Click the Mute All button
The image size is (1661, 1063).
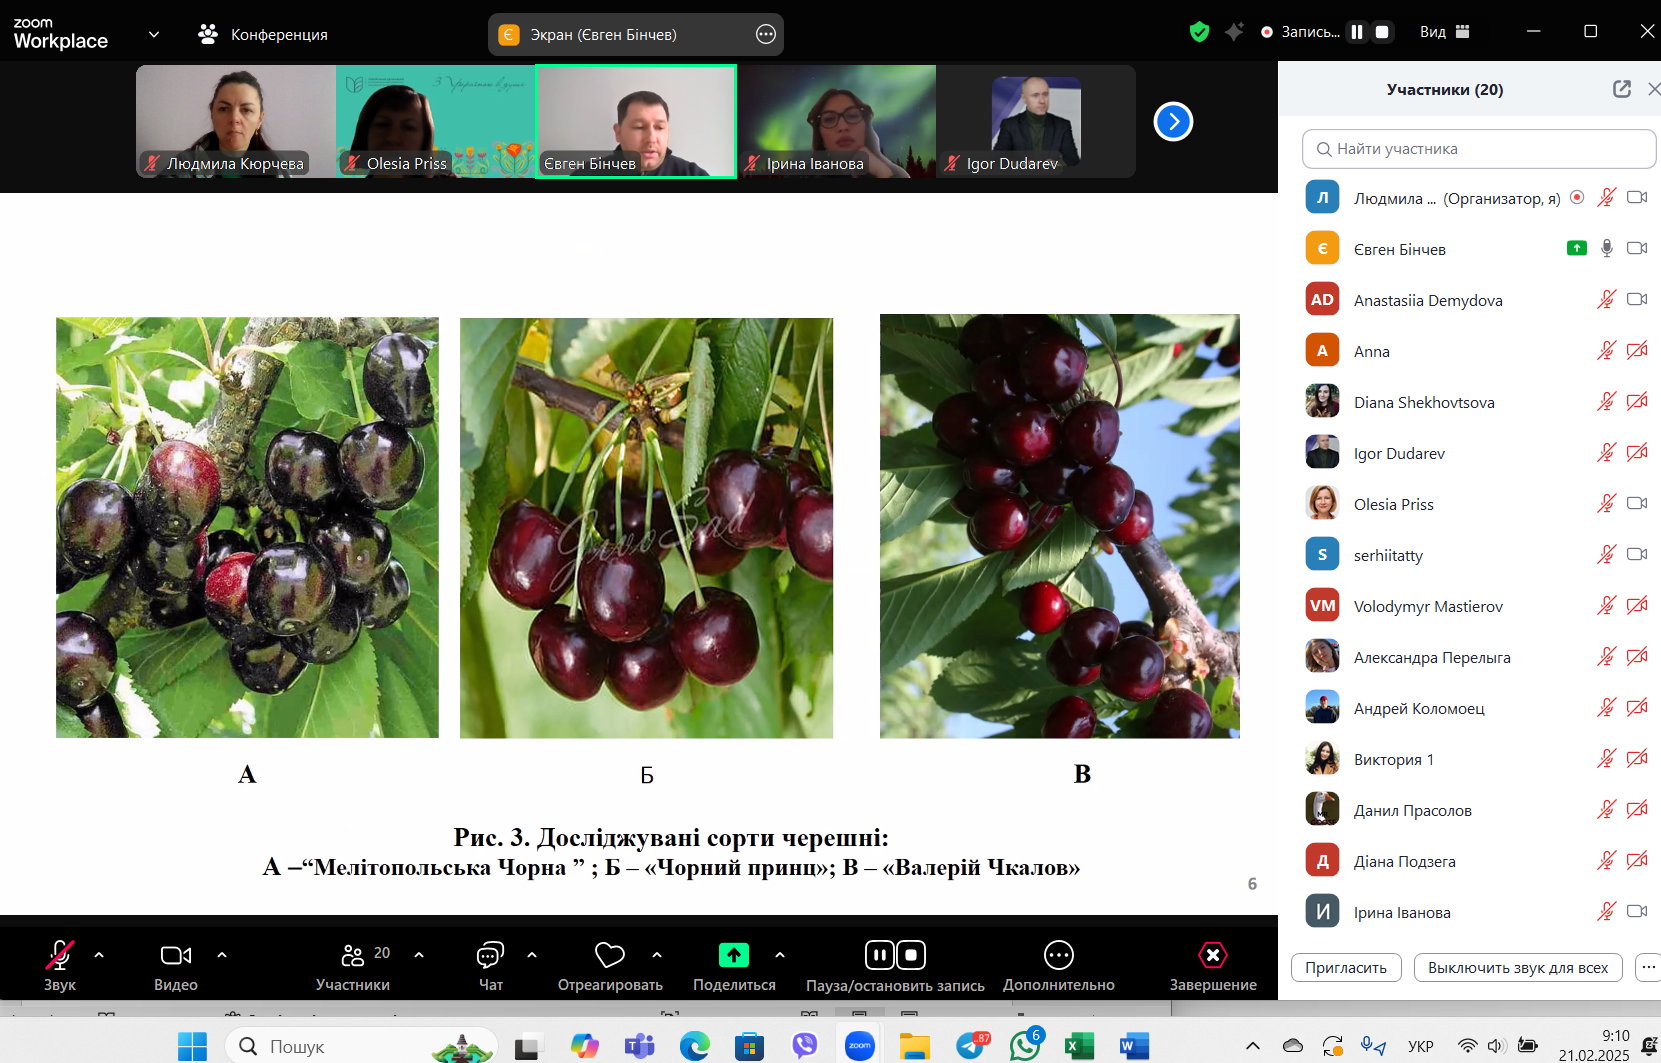[1517, 967]
